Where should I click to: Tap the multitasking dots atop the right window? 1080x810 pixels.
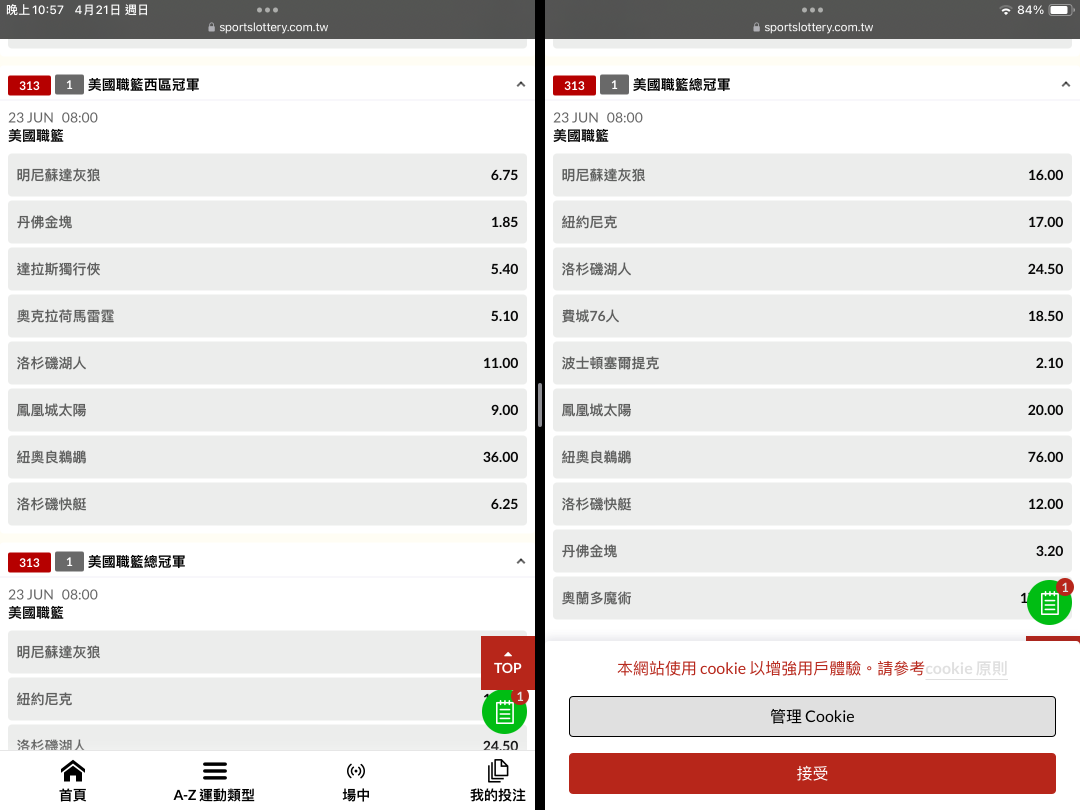812,10
